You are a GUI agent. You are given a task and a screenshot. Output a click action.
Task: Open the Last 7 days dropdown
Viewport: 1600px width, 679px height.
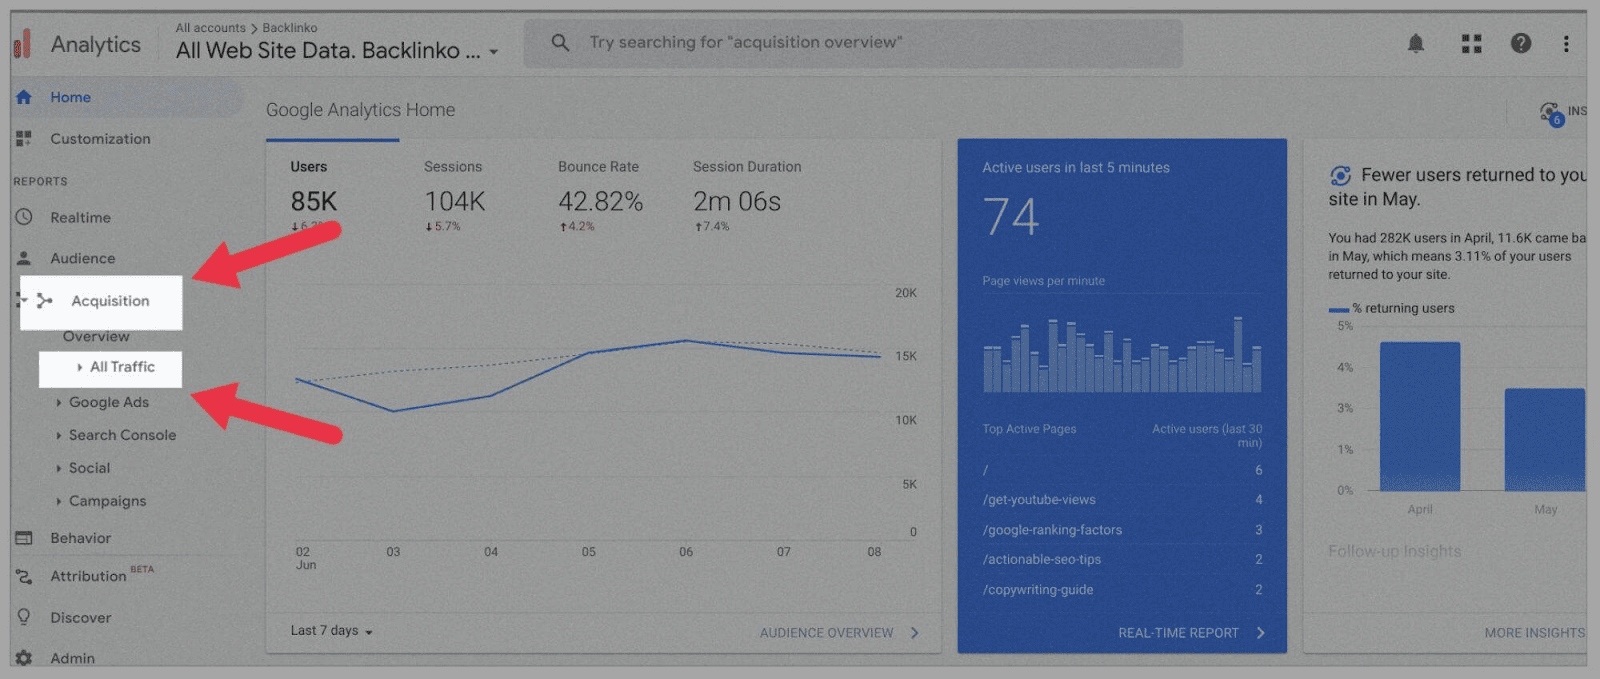tap(331, 631)
